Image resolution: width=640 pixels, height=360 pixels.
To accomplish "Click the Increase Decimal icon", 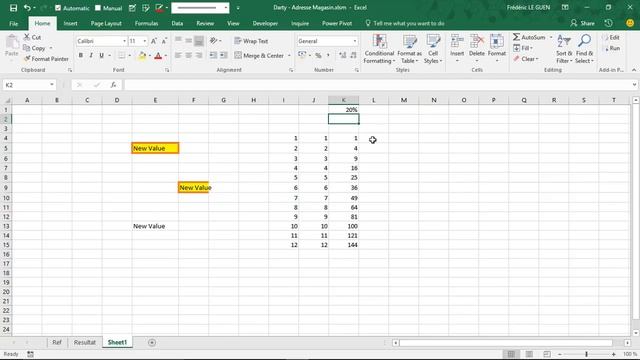I will click(x=343, y=56).
